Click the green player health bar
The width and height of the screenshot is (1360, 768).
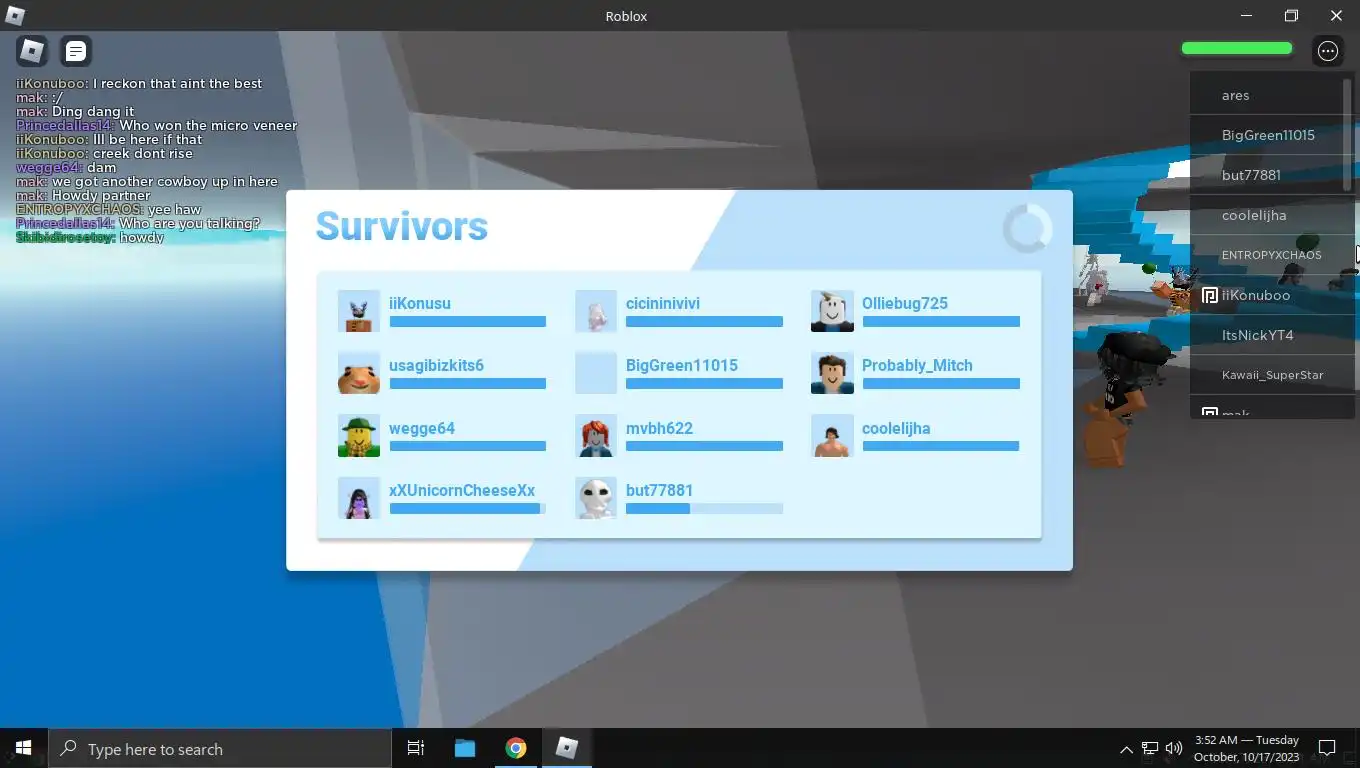point(1237,48)
